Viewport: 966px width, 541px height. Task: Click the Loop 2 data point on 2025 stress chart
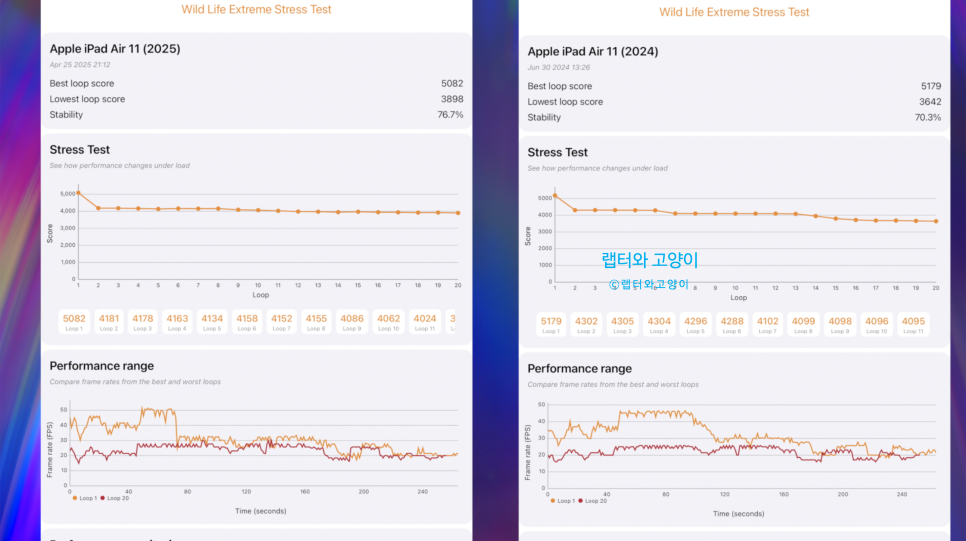click(x=98, y=208)
